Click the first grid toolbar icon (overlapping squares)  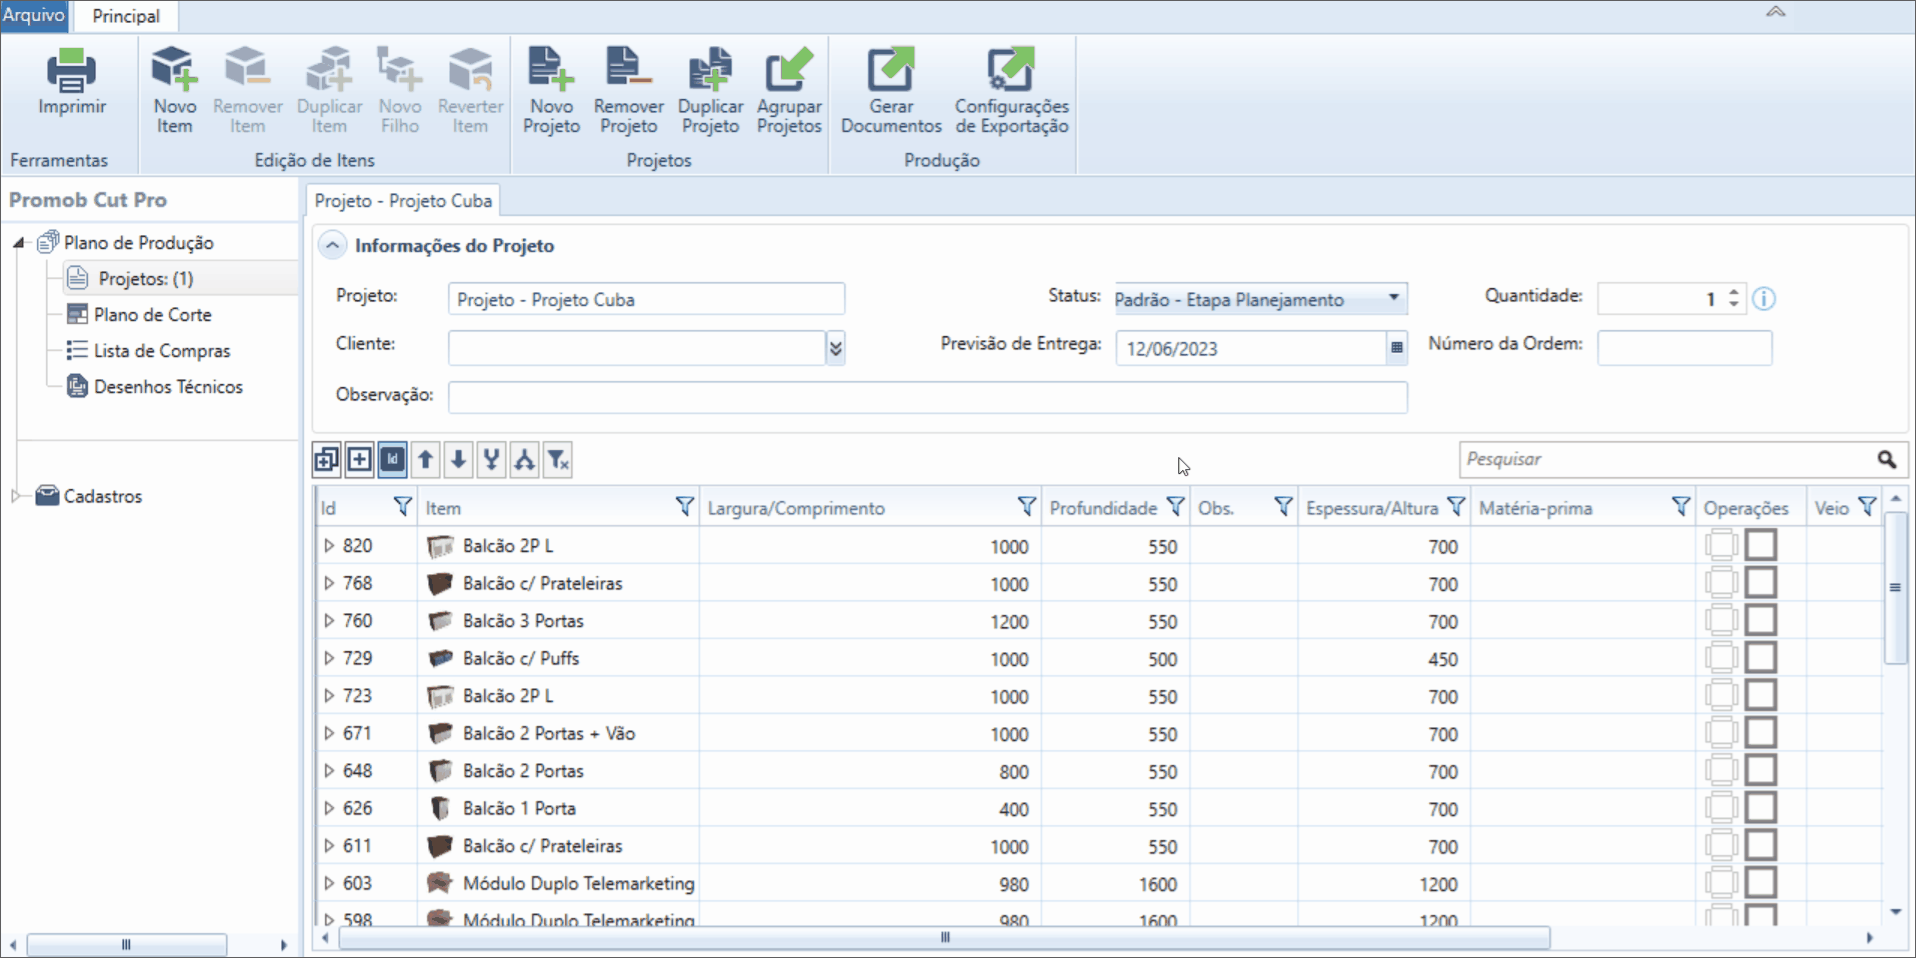coord(326,459)
